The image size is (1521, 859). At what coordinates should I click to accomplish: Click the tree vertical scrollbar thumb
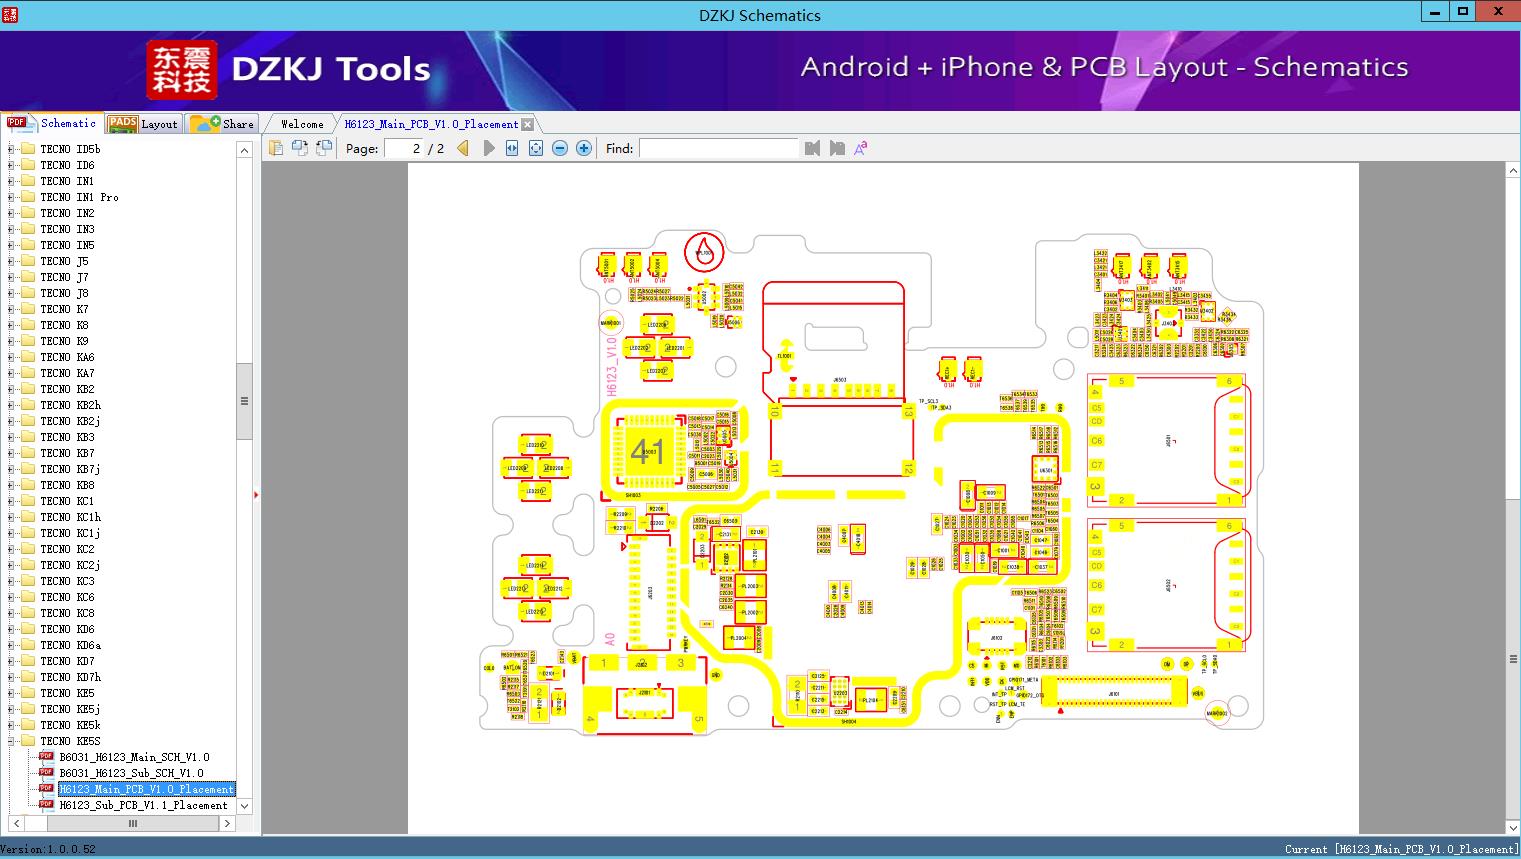[x=244, y=401]
